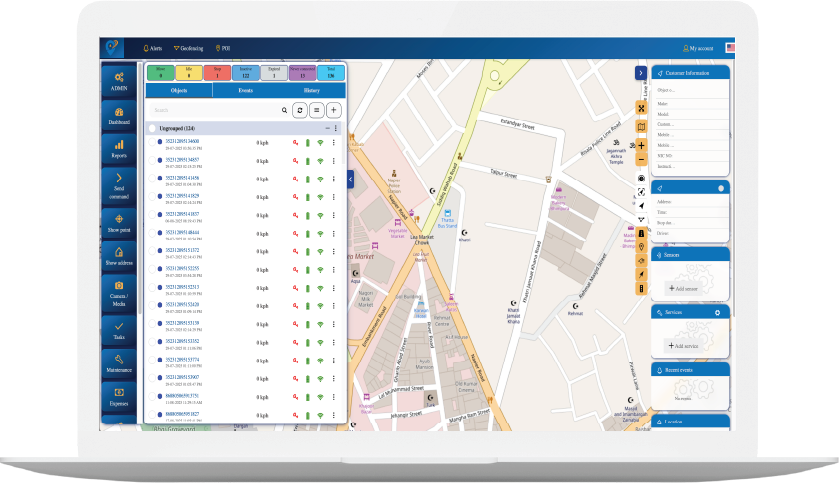Check the Ungrouped (124) group checkbox
Screen dimensions: 839x483
click(152, 129)
